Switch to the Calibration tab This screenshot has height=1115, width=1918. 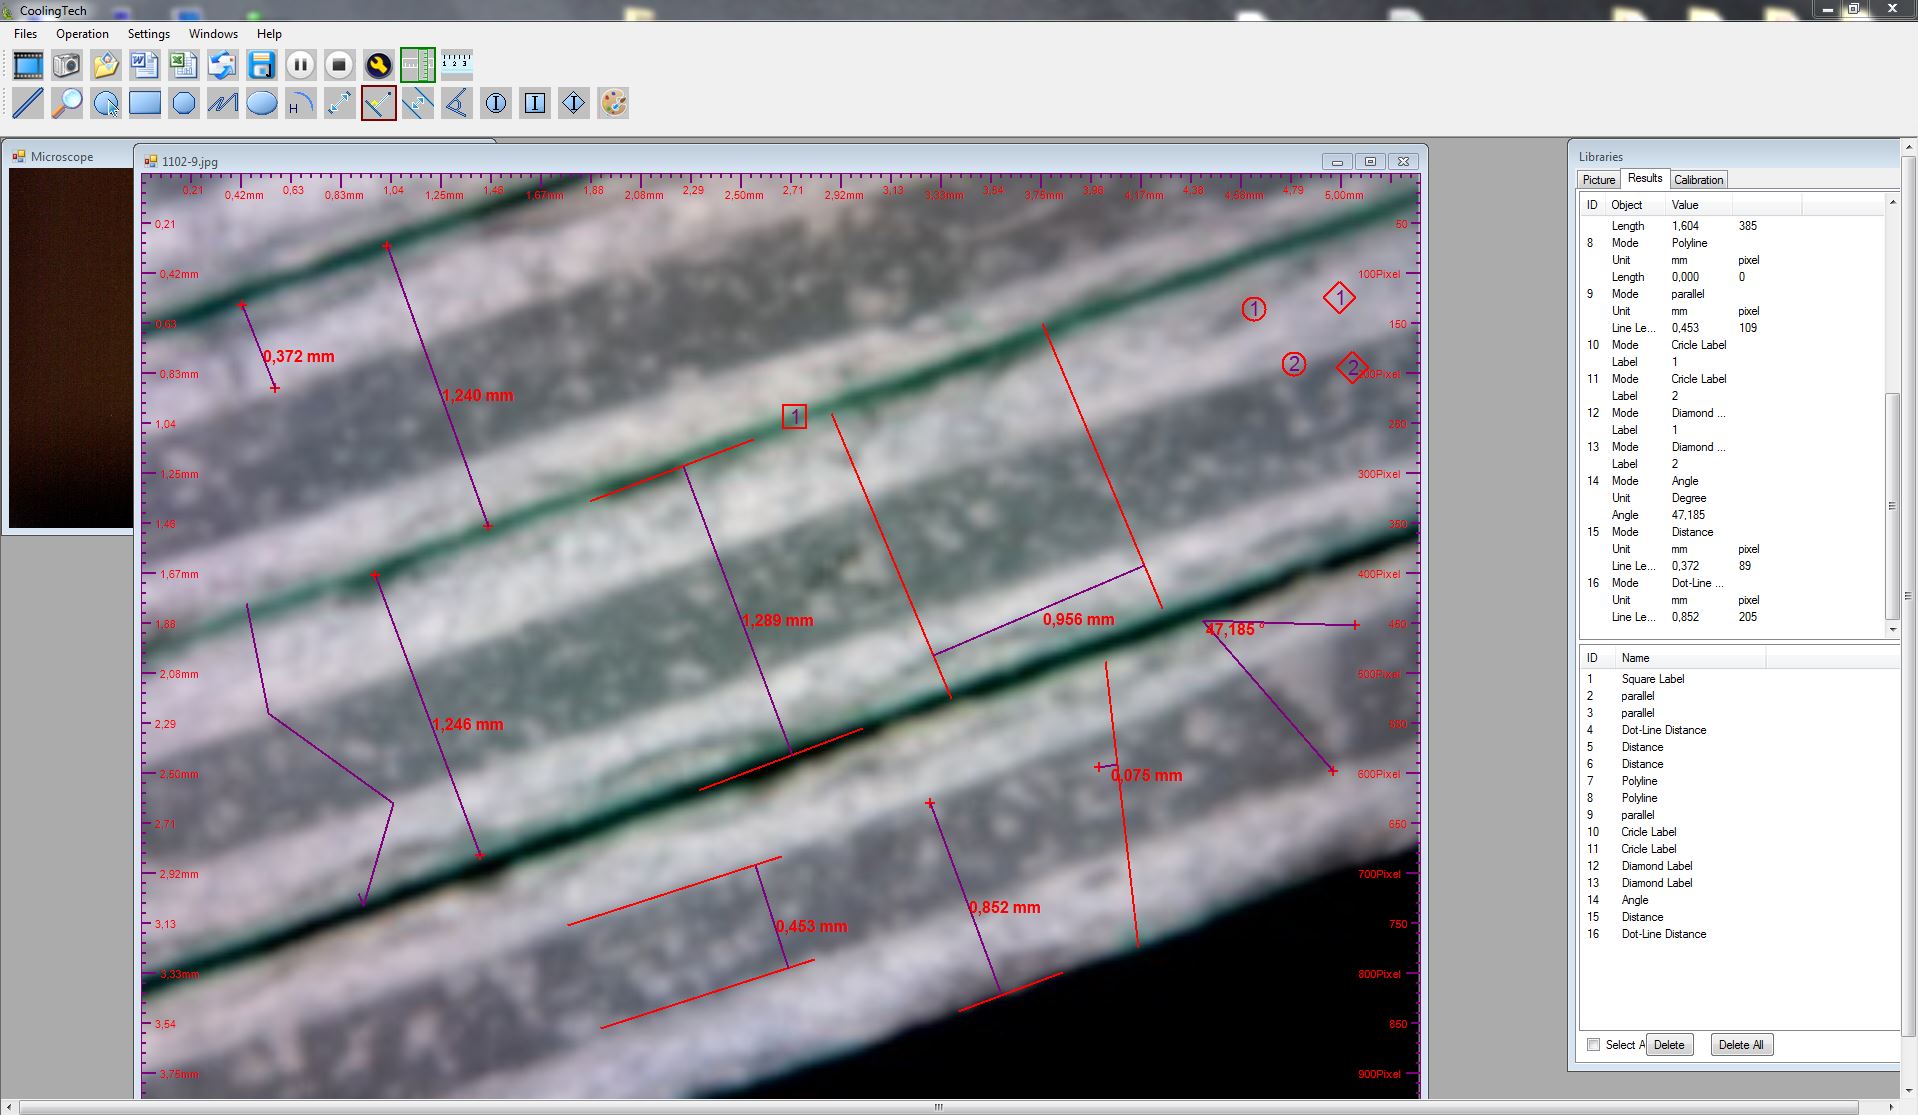point(1699,180)
